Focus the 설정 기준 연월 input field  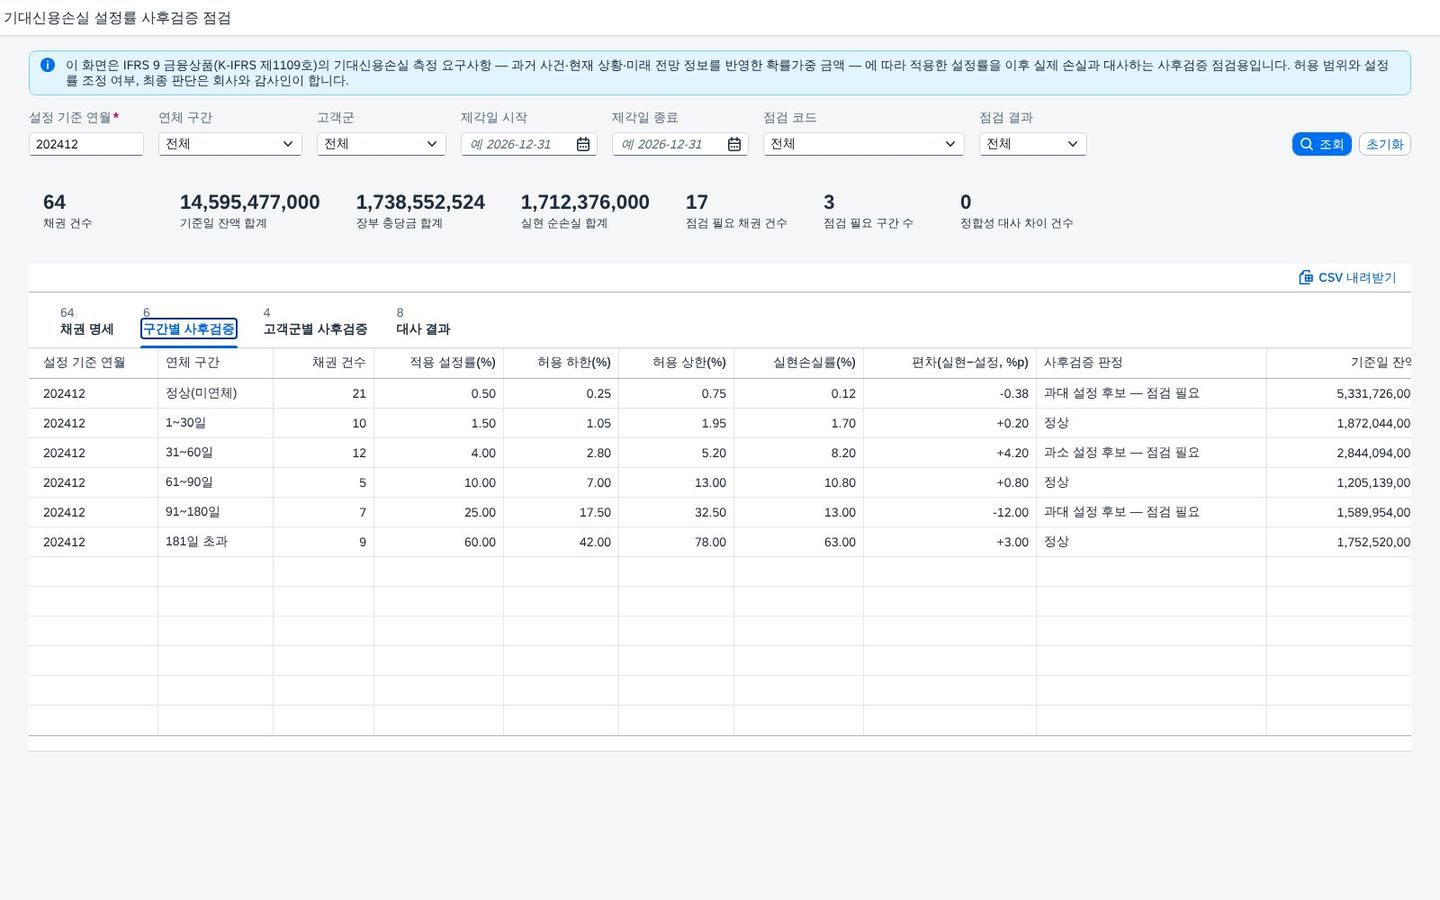tap(86, 144)
